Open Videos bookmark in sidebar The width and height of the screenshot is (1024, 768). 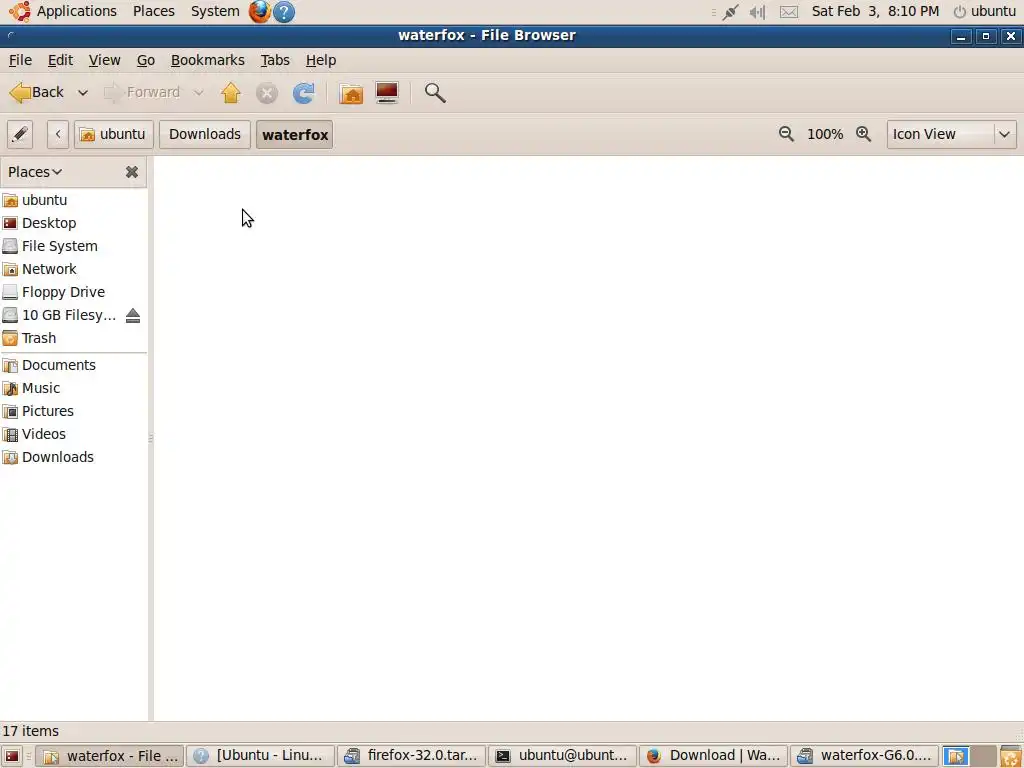pos(74,434)
